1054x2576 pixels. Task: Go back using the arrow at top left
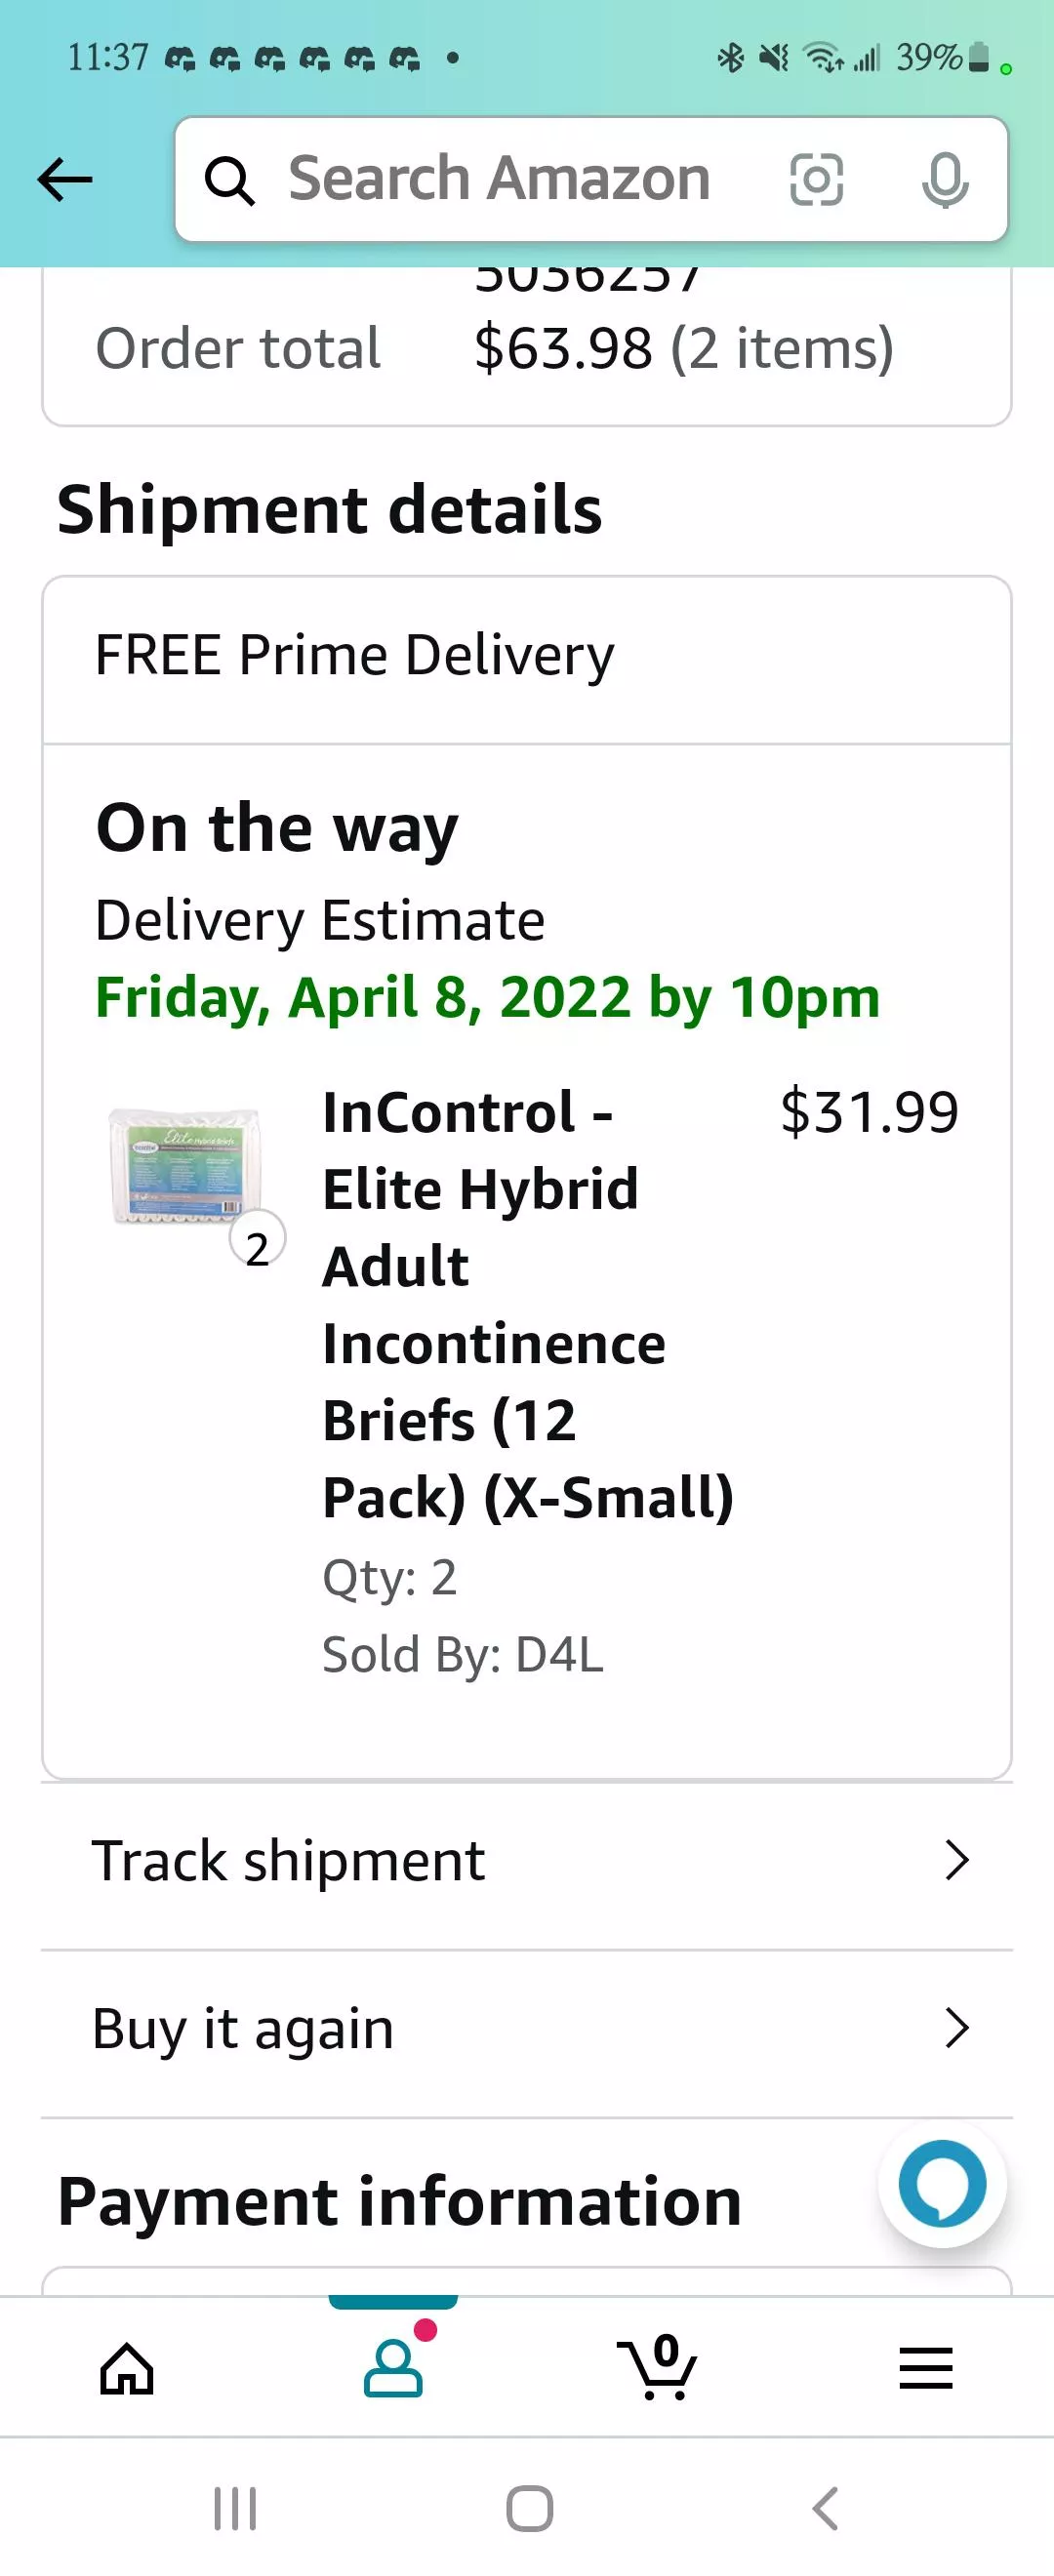tap(64, 180)
